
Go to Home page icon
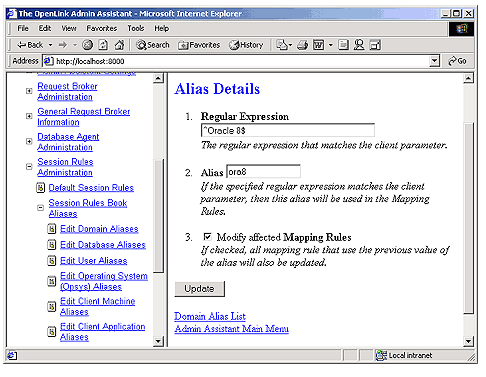tap(119, 45)
